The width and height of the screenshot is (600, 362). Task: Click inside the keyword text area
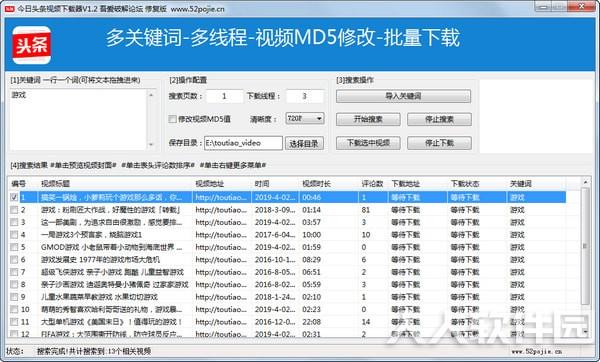[x=78, y=119]
